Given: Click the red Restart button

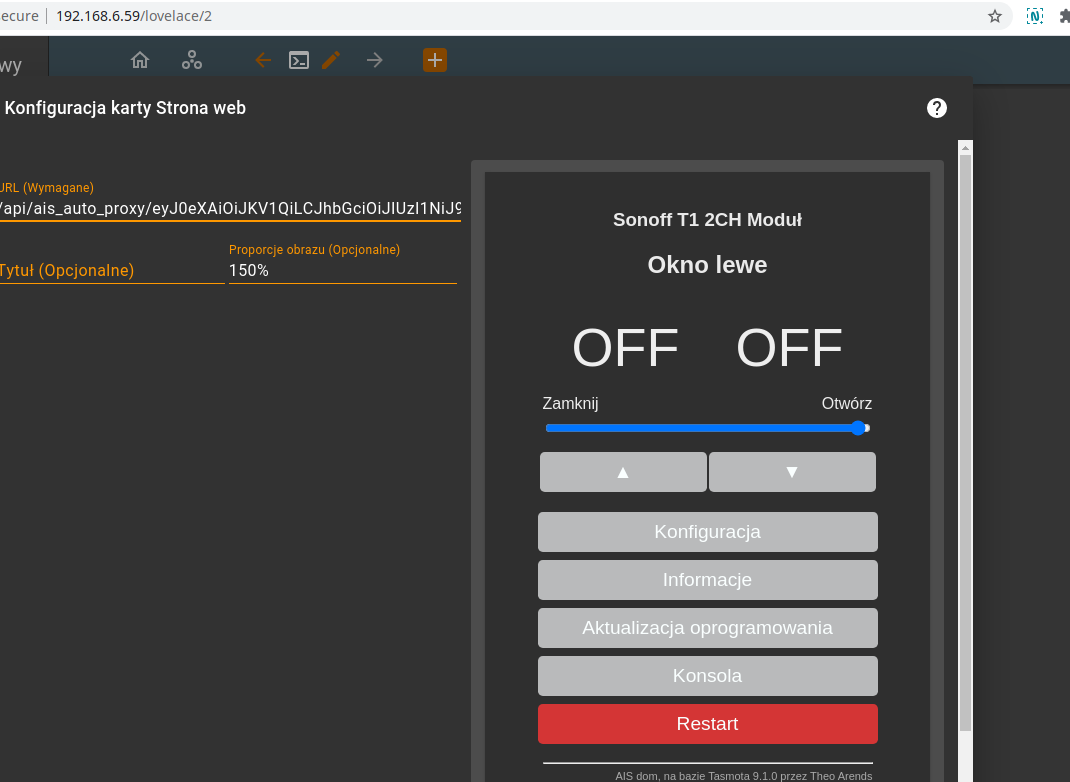Looking at the screenshot, I should pos(708,724).
